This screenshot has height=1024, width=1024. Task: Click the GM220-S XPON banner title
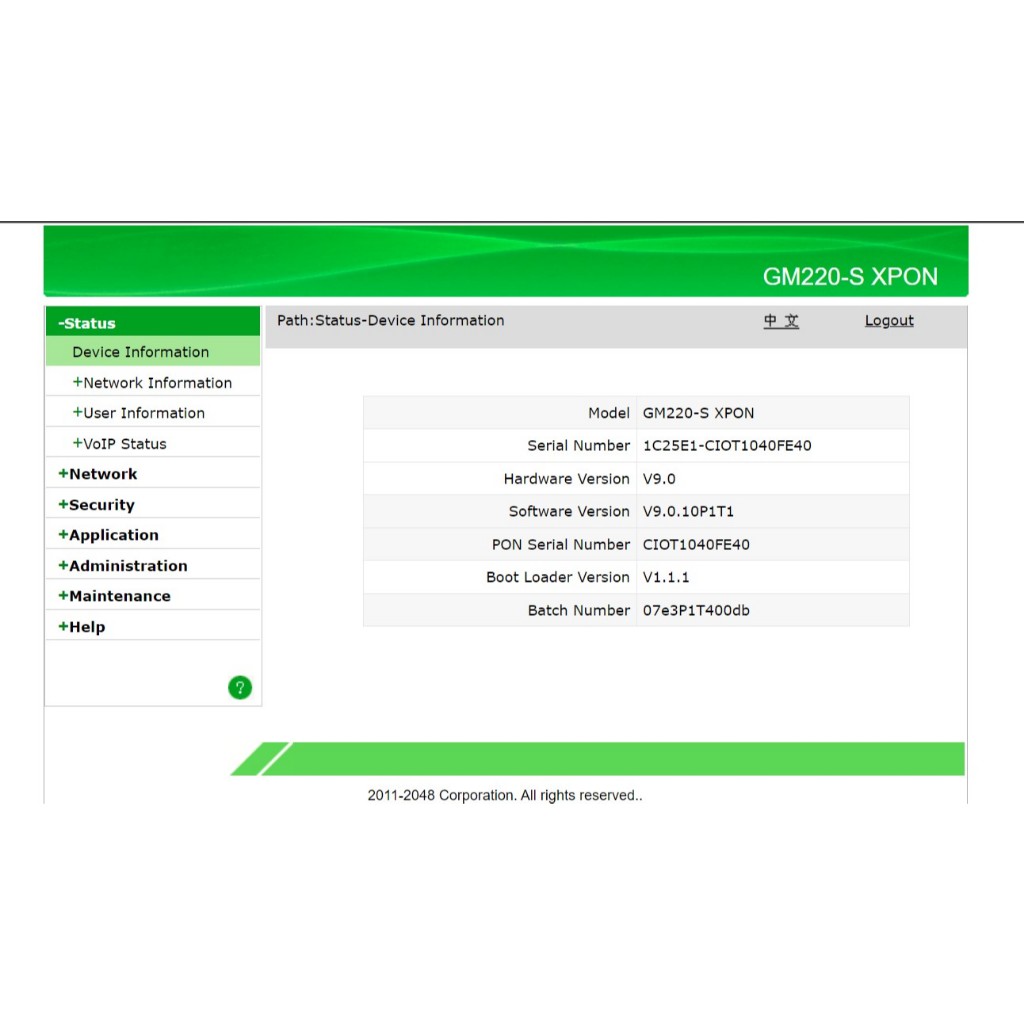(x=850, y=277)
